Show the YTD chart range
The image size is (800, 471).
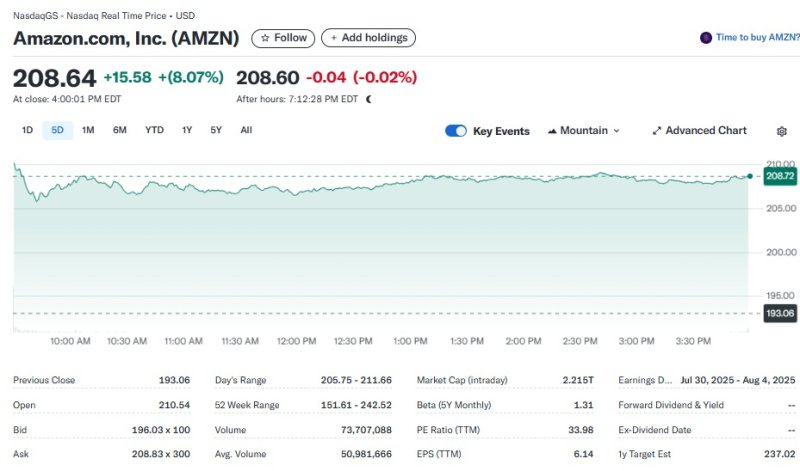[x=154, y=130]
